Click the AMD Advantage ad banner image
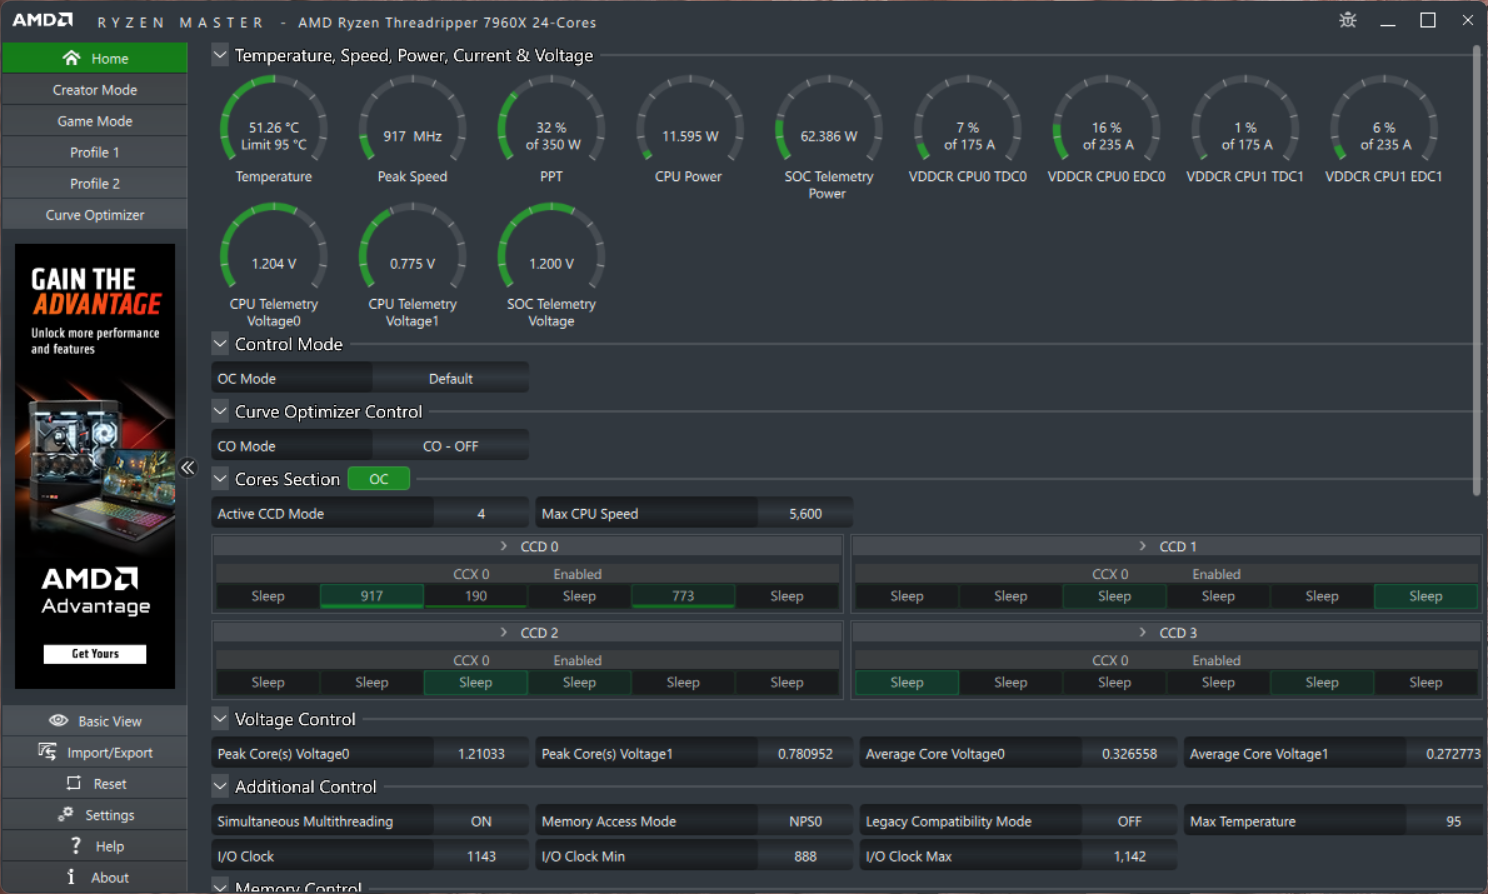The width and height of the screenshot is (1488, 894). (95, 466)
